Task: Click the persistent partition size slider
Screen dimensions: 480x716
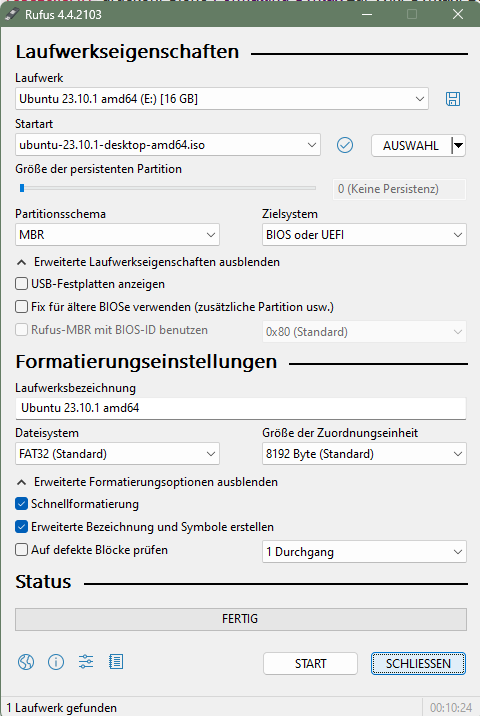Action: point(167,188)
